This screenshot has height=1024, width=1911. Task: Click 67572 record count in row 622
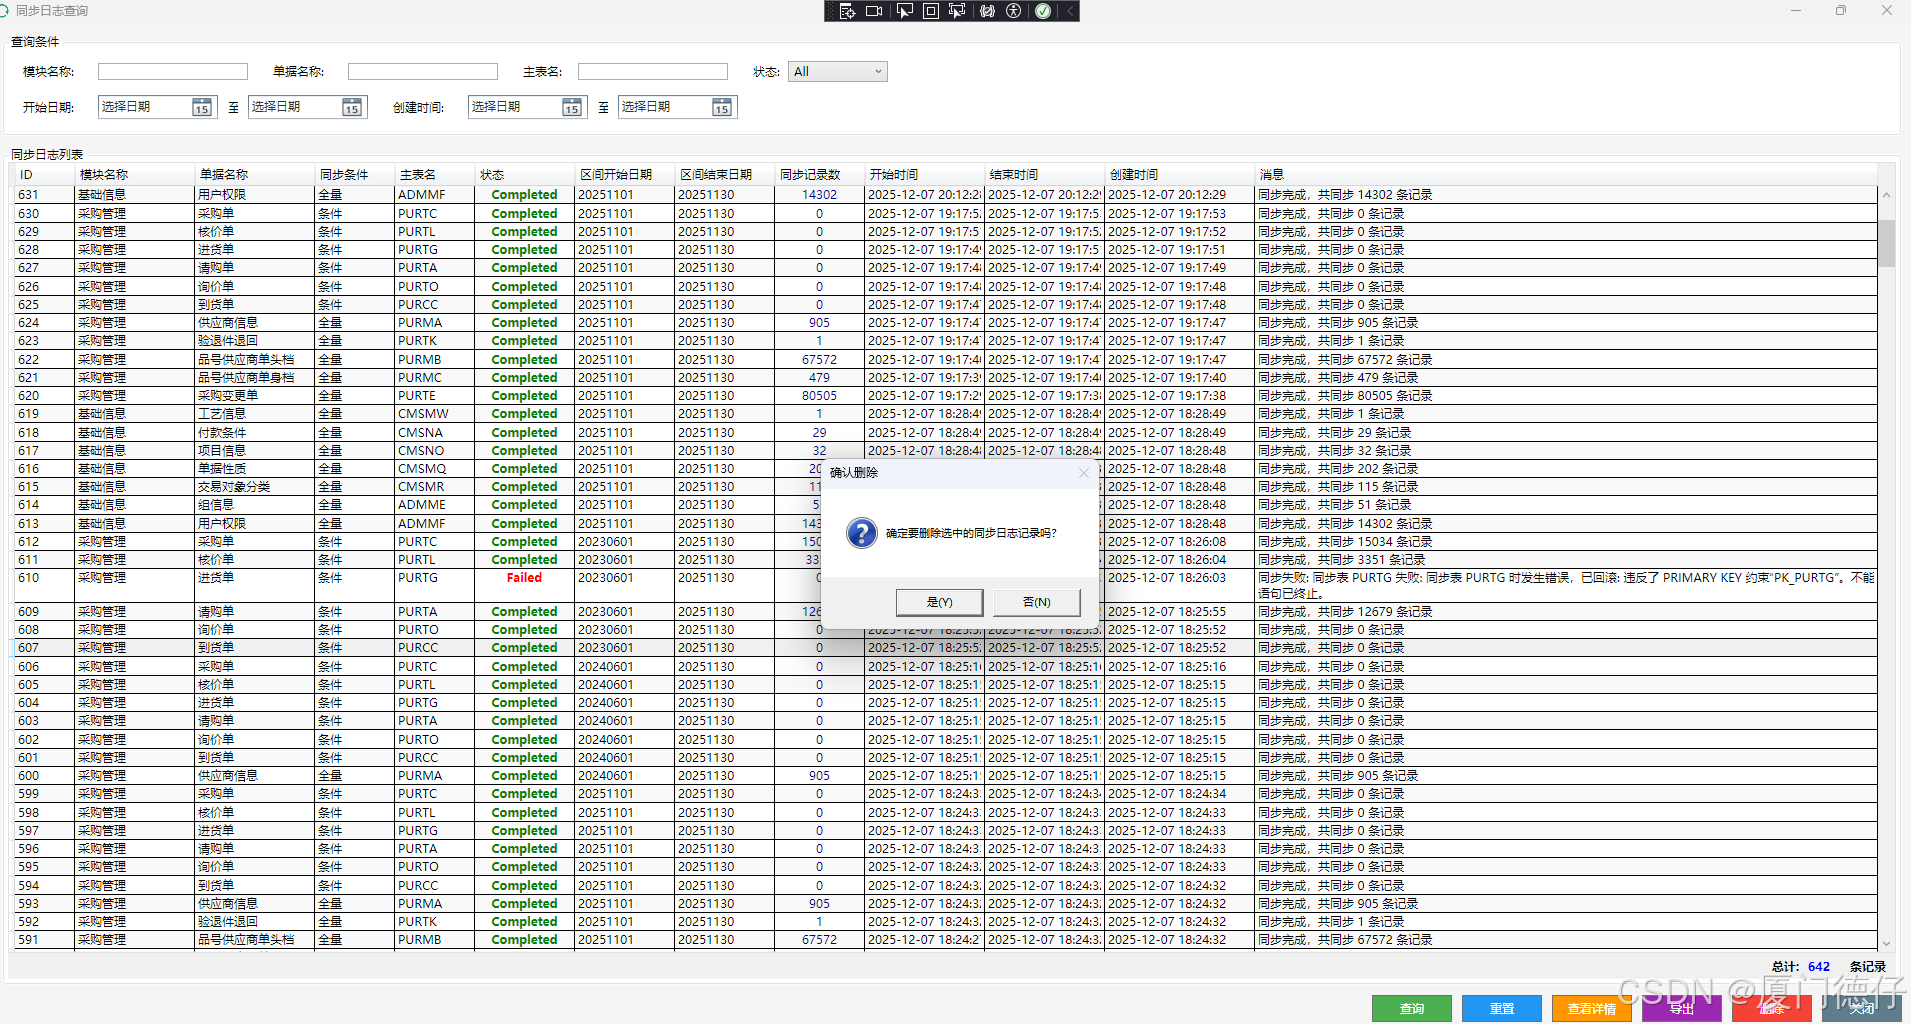click(819, 360)
